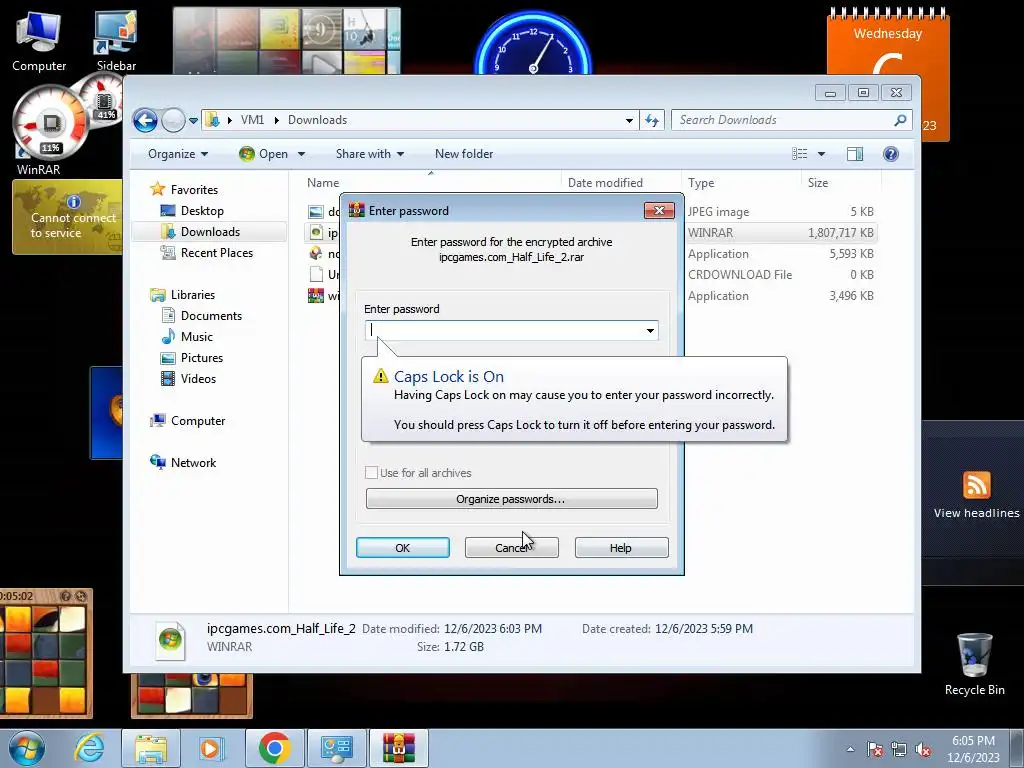
Task: Open Organize passwords button
Action: tap(511, 498)
